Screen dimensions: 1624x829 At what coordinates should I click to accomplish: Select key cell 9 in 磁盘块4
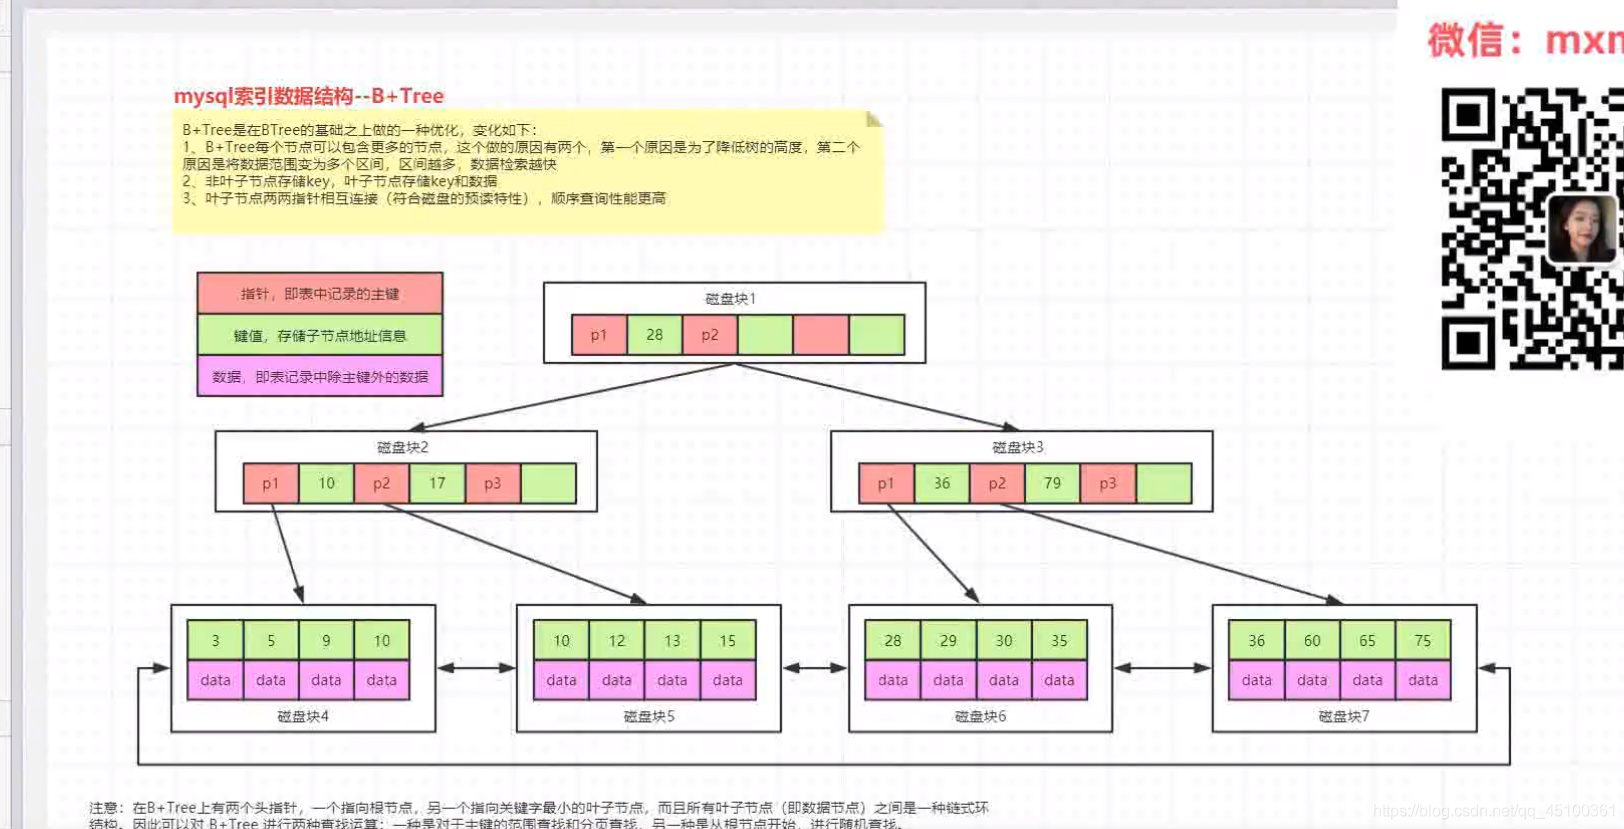(326, 640)
